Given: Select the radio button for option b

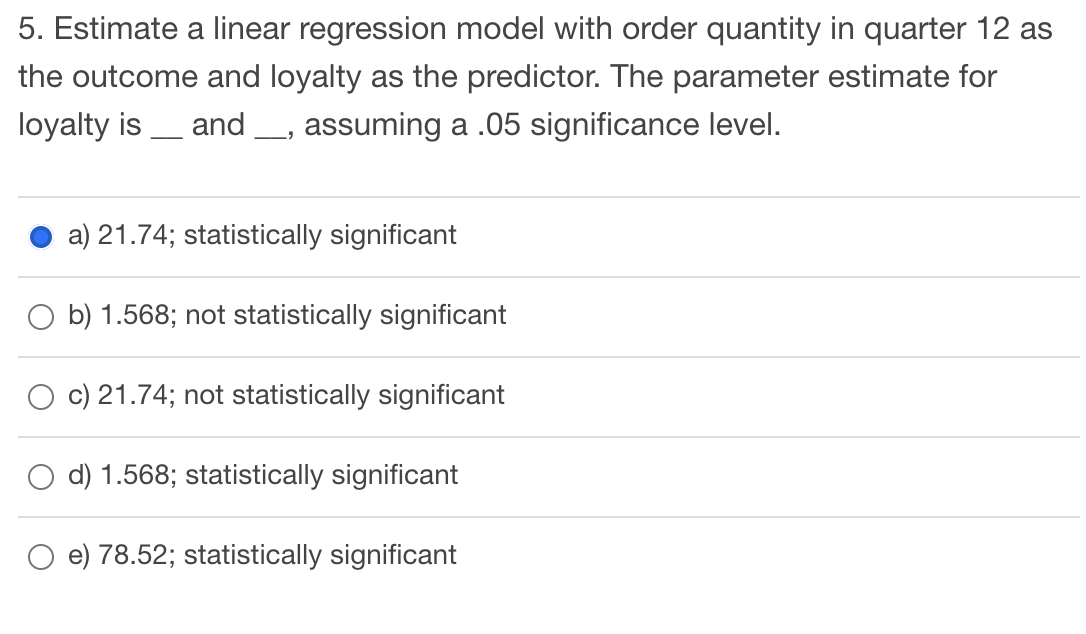Looking at the screenshot, I should point(40,317).
